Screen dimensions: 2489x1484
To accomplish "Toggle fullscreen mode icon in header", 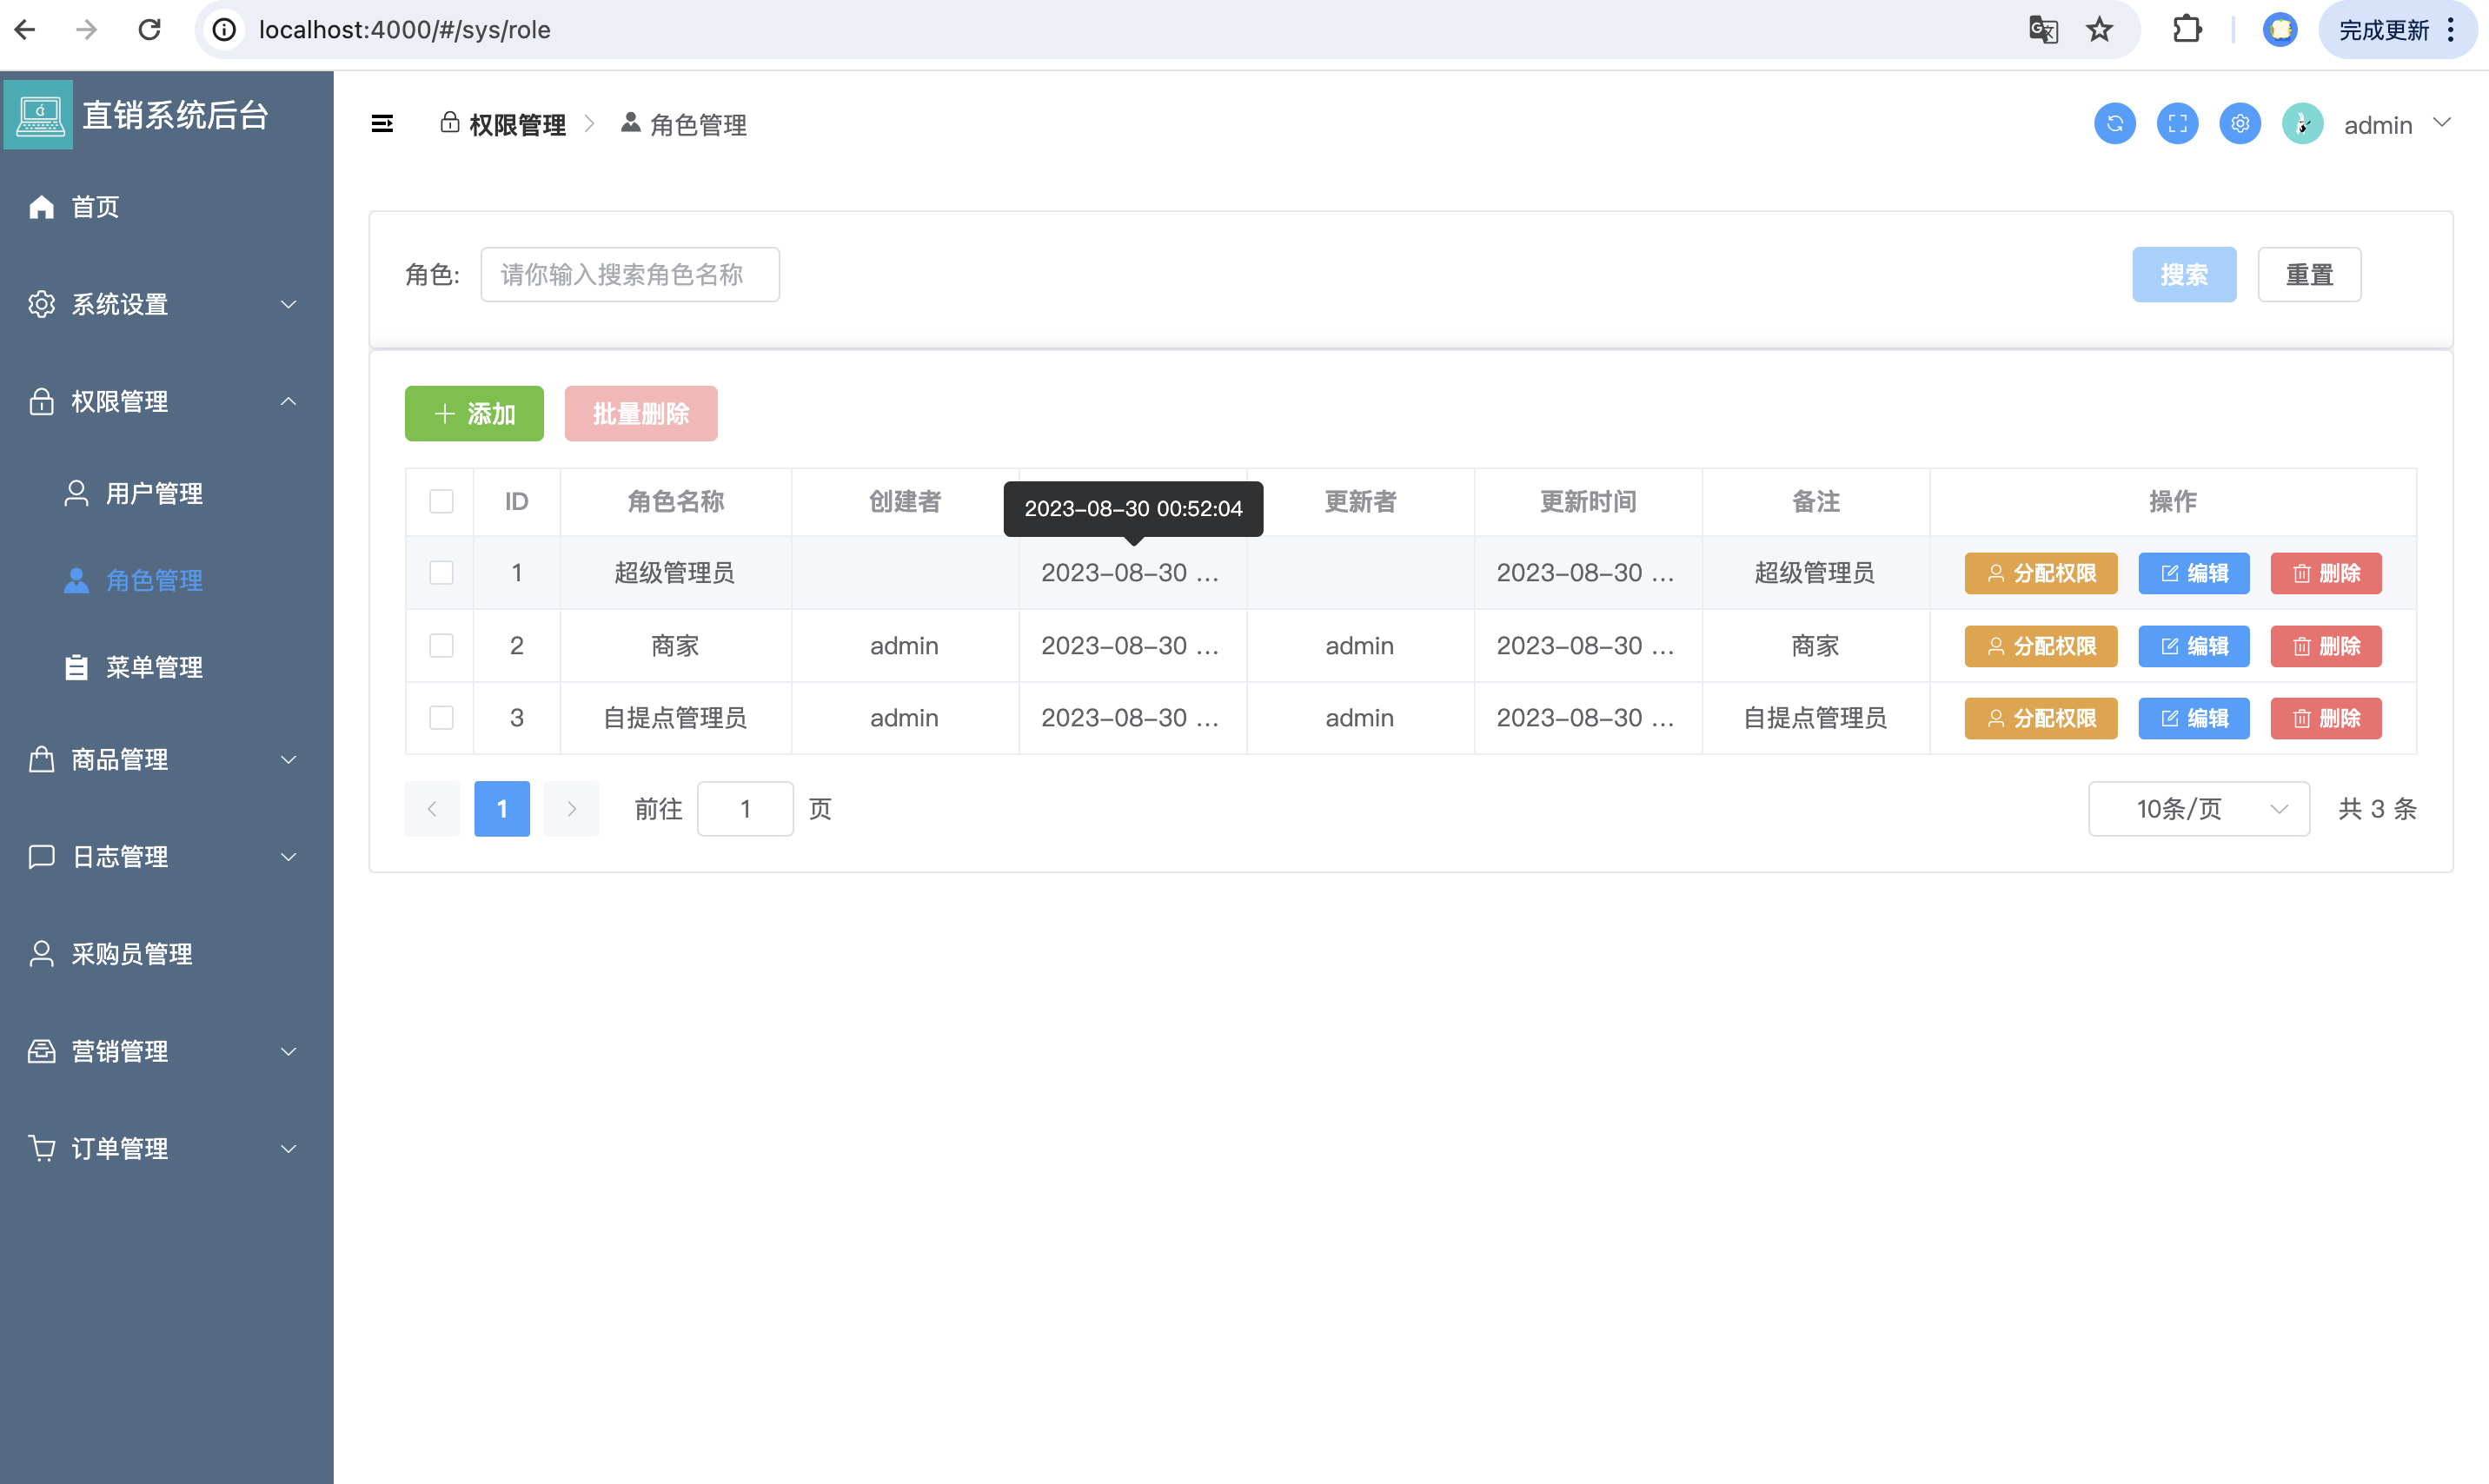I will click(2177, 124).
